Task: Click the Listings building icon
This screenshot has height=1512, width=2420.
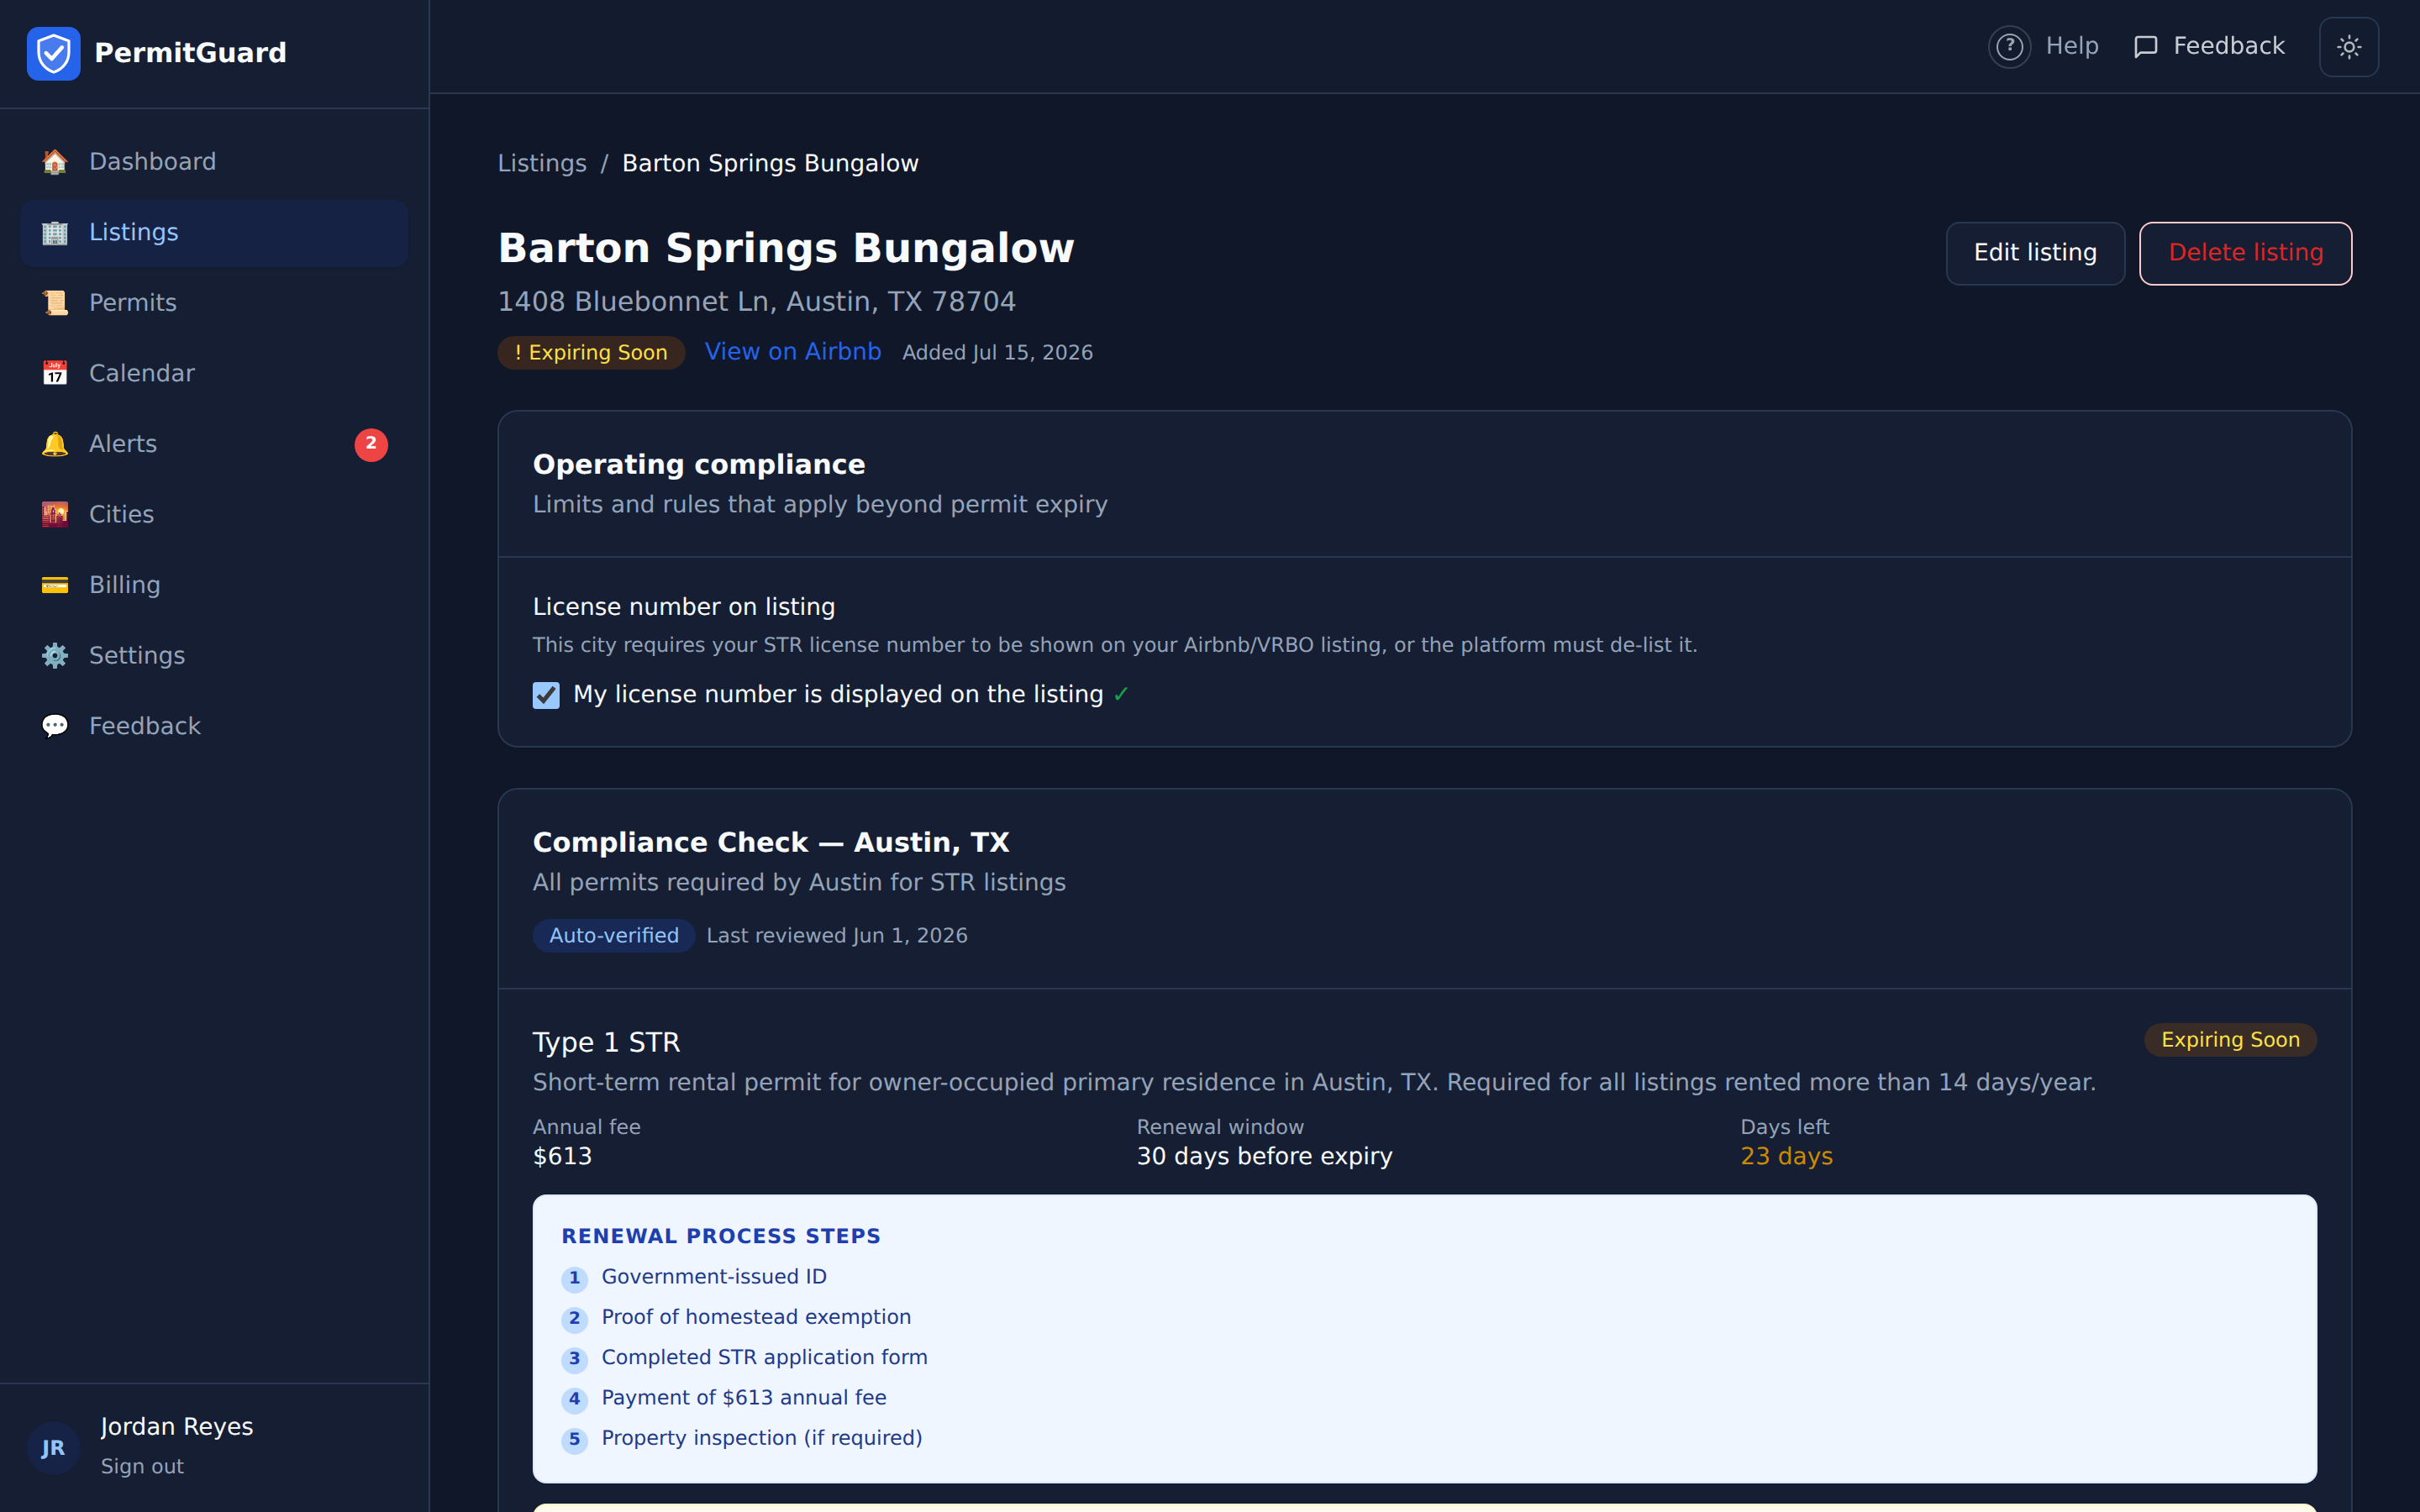Action: 55,232
